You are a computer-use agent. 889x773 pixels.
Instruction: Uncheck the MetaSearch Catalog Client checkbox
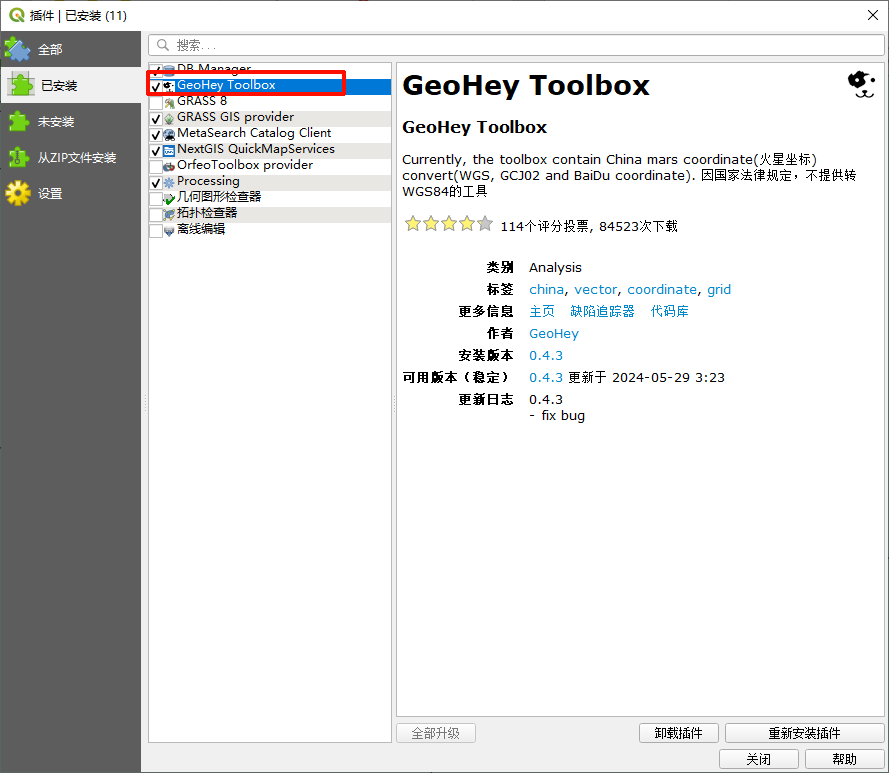(156, 135)
